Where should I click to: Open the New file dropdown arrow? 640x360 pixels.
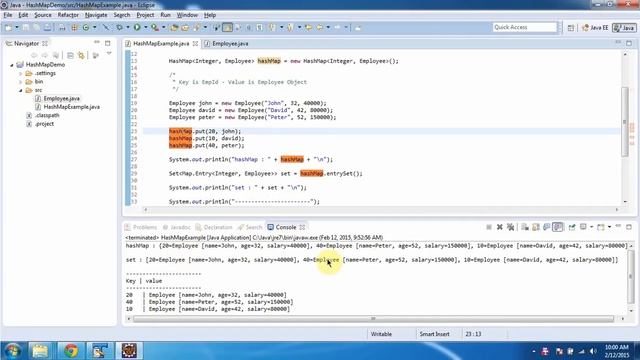coord(17,27)
